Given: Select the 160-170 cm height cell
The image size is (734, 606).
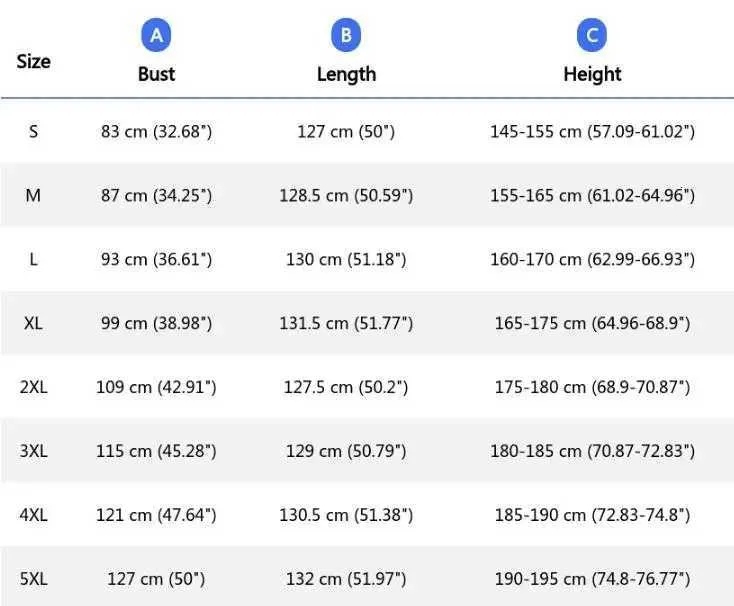Looking at the screenshot, I should (592, 259).
